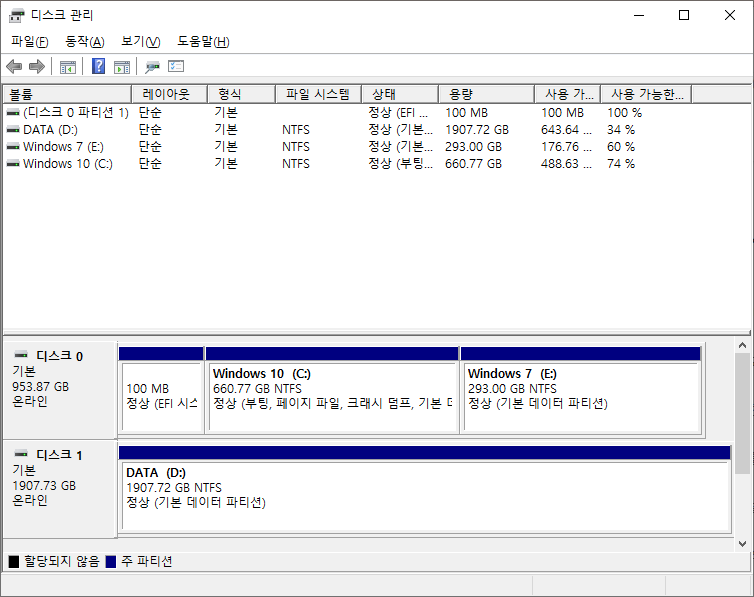Open the properties checklist toolbar icon
The height and width of the screenshot is (597, 754).
[x=176, y=66]
